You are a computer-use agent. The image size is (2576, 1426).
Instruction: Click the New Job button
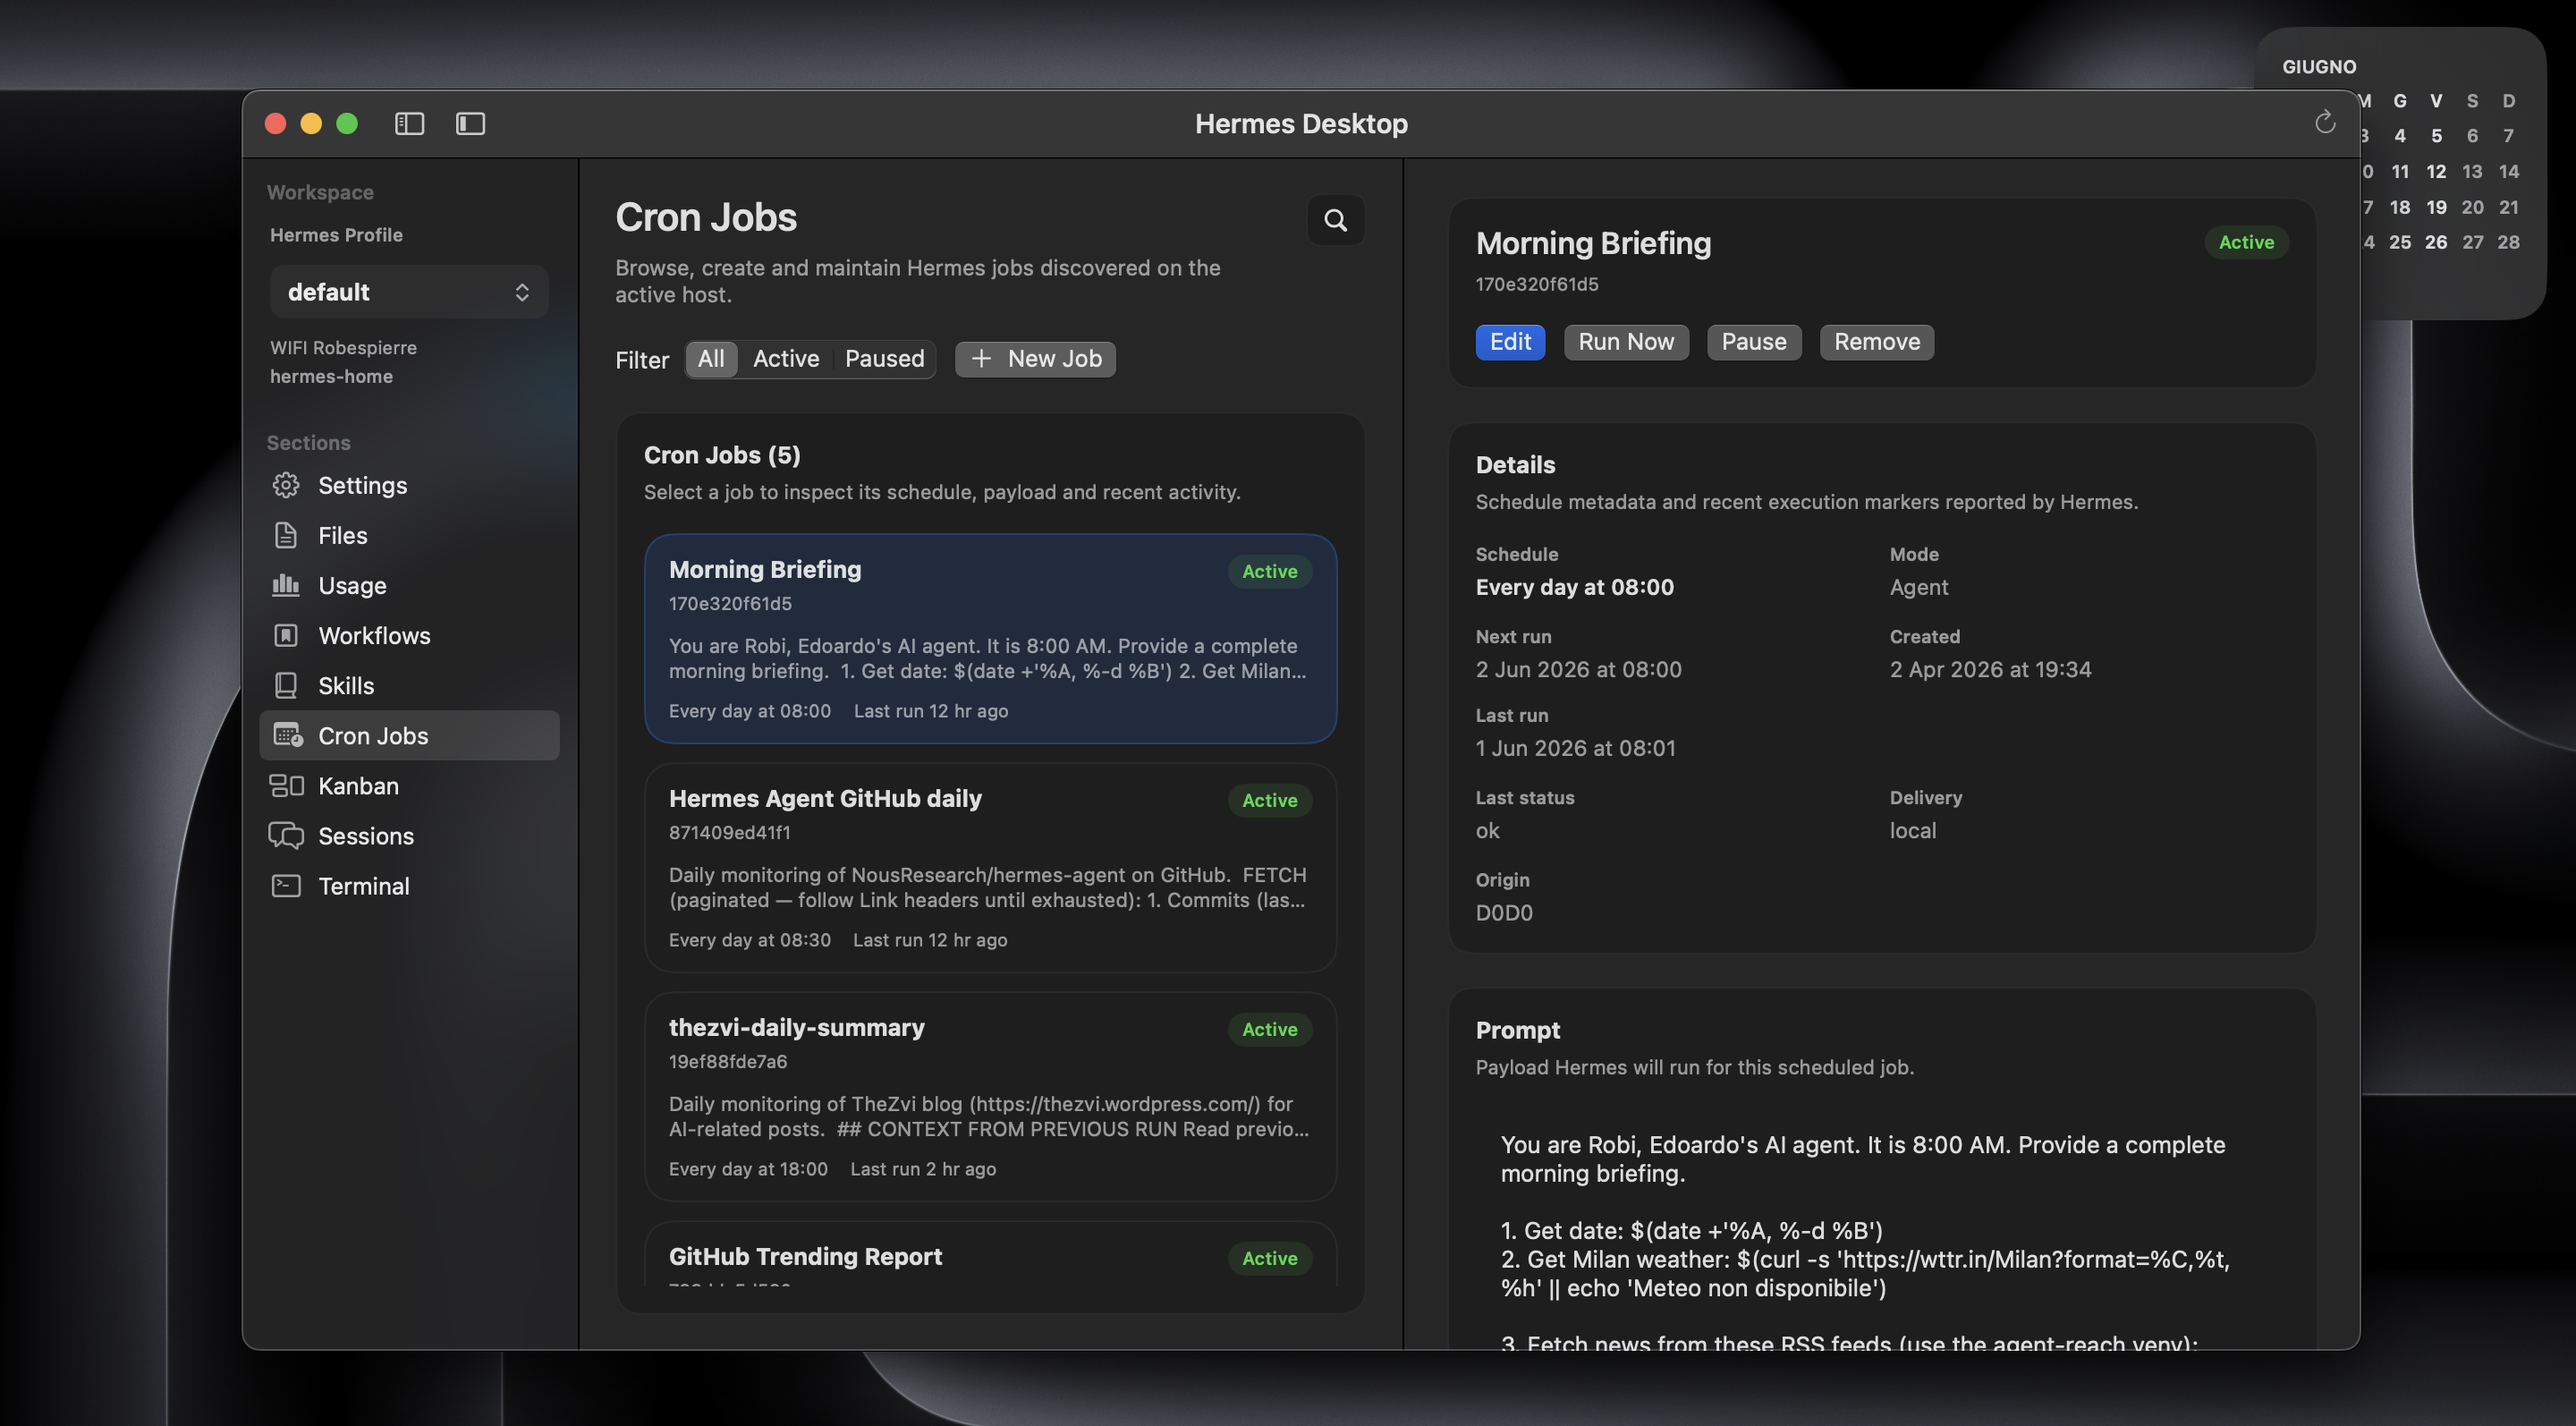1035,358
